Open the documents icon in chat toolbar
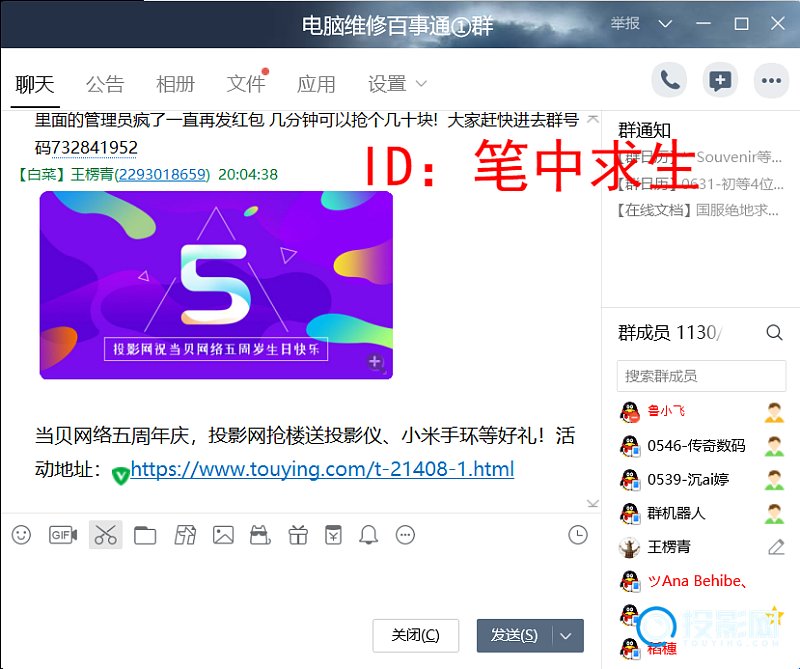 [x=185, y=535]
